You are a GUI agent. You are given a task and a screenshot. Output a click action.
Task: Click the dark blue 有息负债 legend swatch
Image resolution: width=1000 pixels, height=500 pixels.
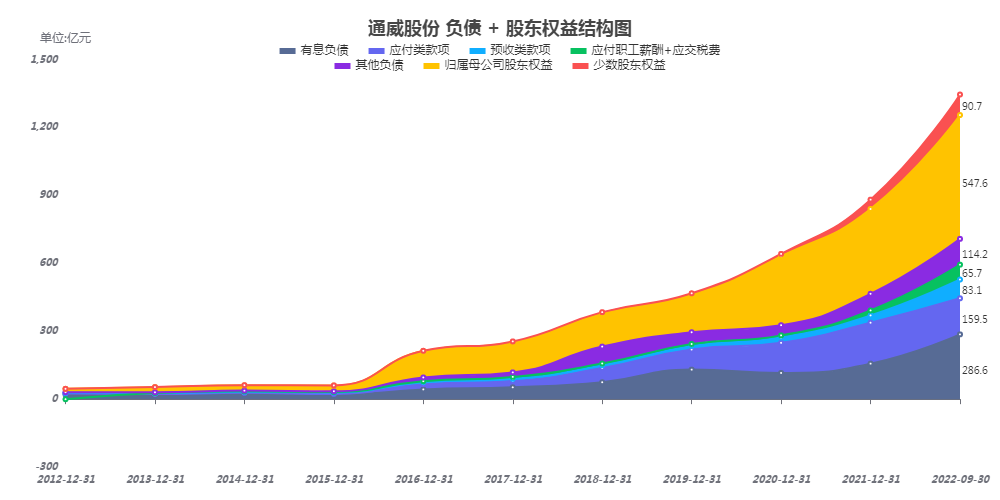tap(288, 50)
